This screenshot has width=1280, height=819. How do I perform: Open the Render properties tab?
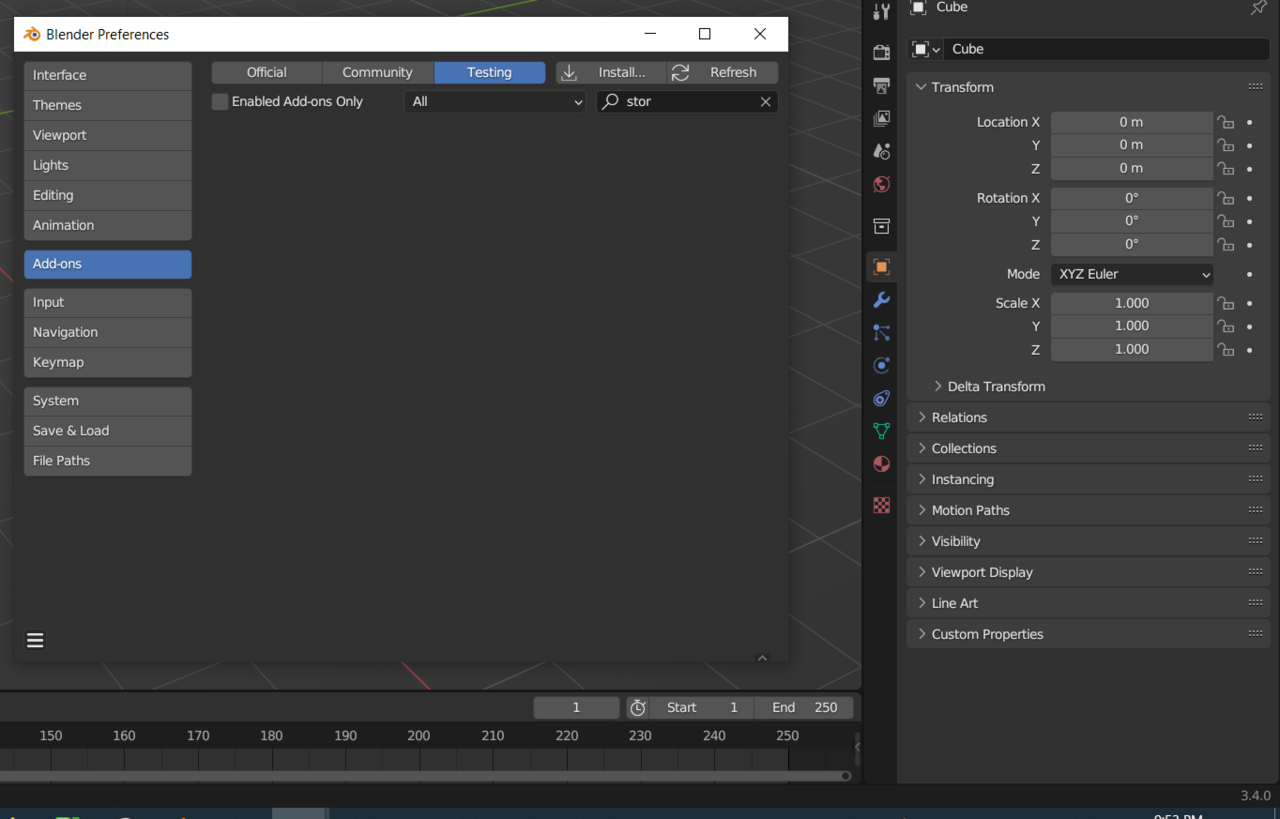(x=881, y=52)
